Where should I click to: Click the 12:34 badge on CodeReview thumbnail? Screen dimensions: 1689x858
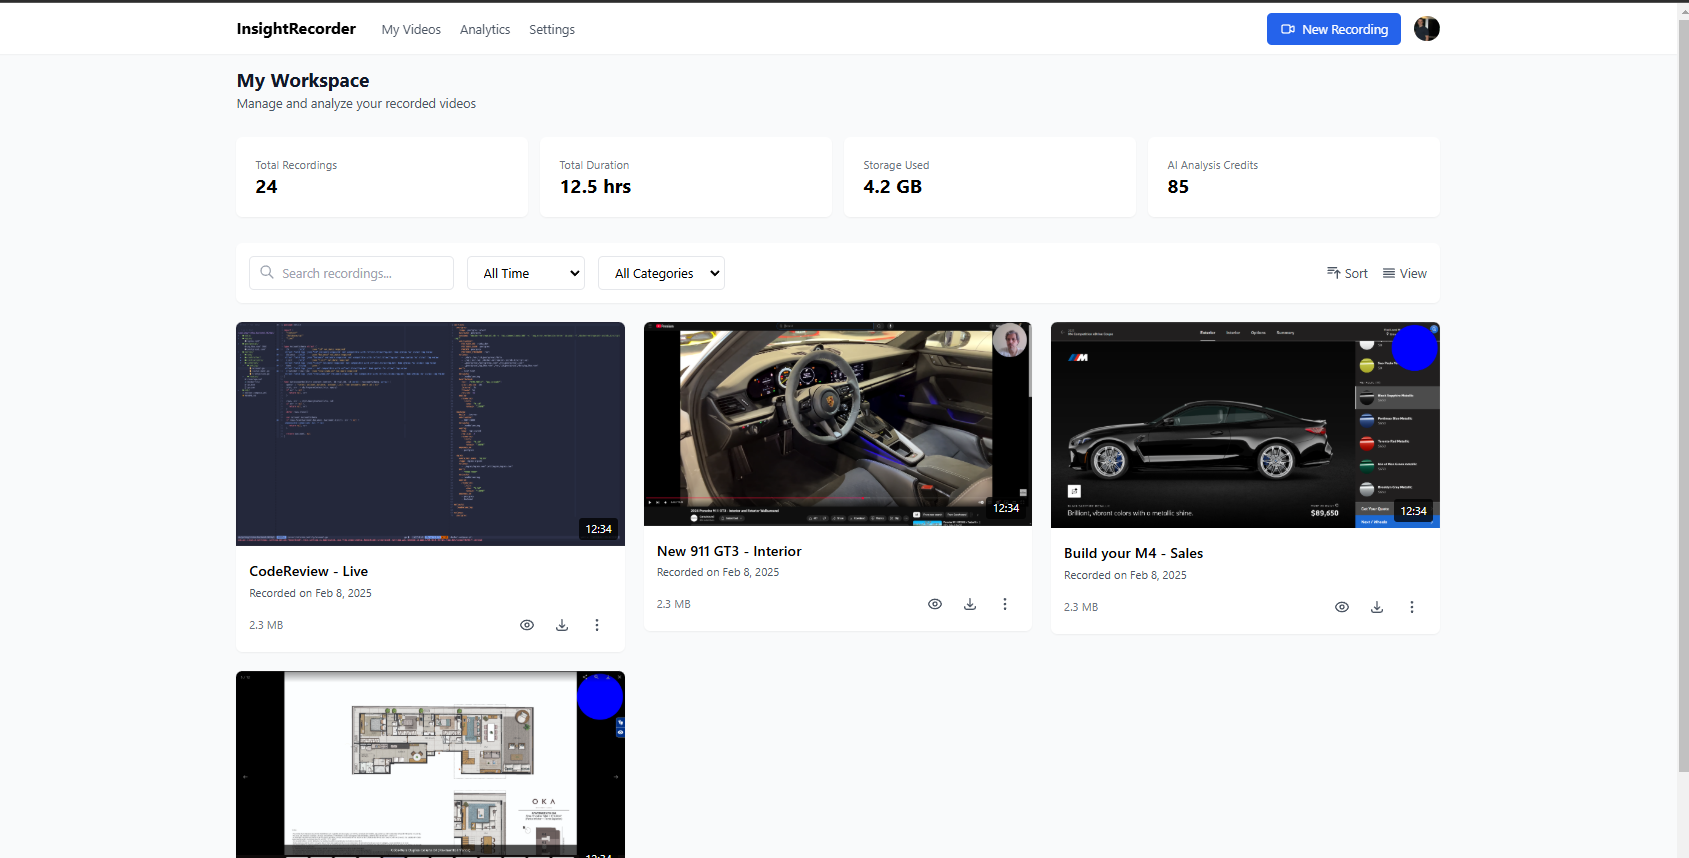[x=598, y=529]
